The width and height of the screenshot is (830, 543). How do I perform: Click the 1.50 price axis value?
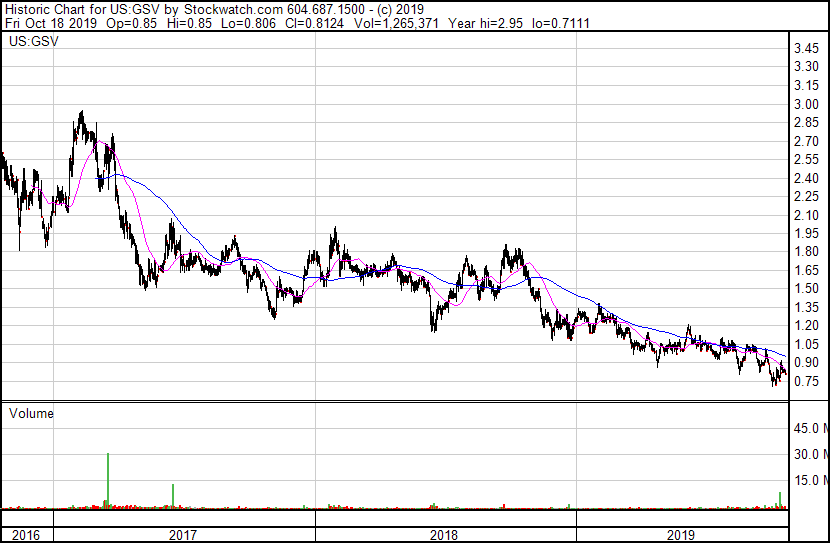pyautogui.click(x=806, y=288)
